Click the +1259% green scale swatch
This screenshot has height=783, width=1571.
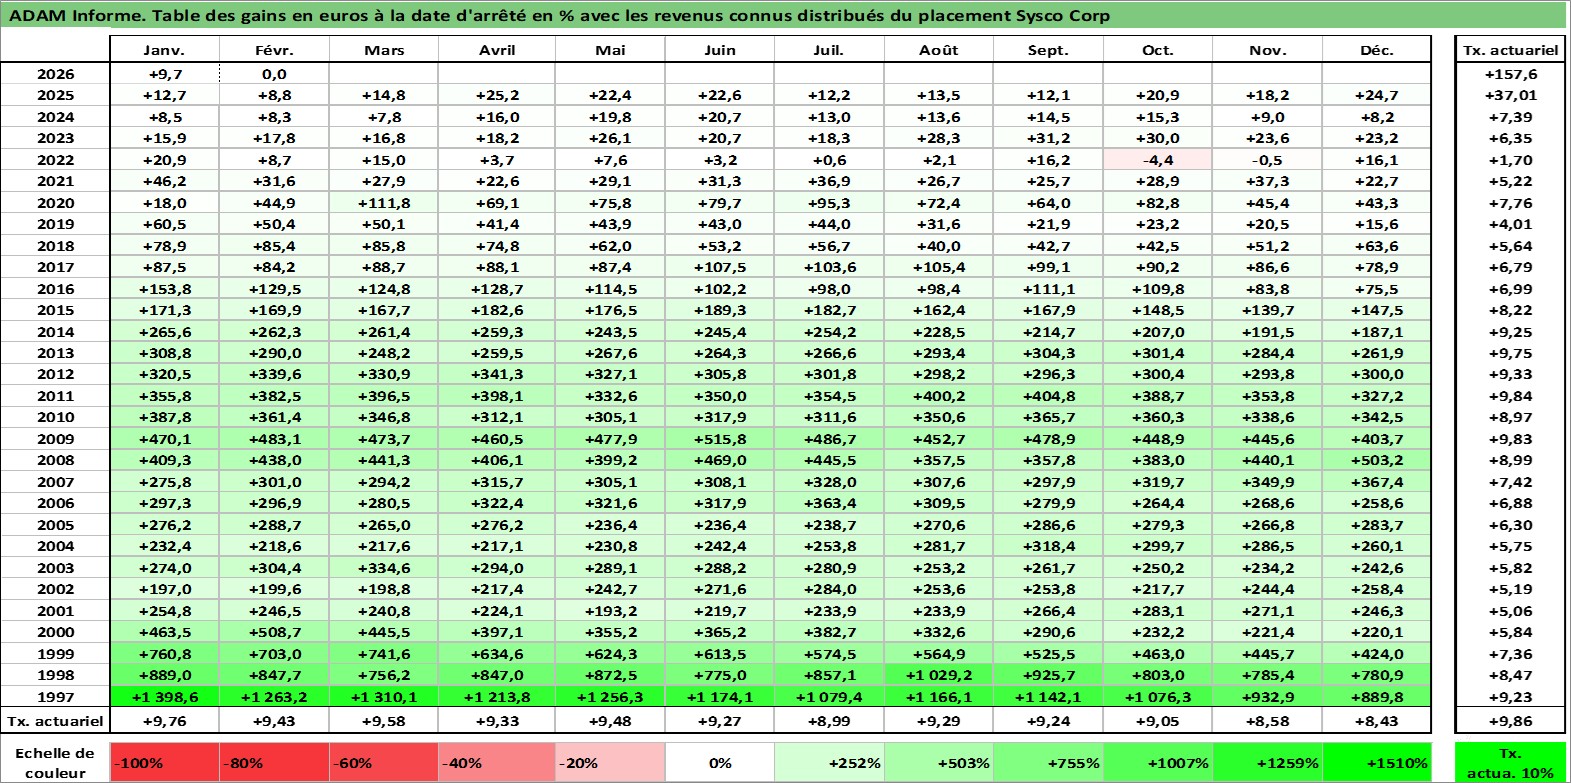(x=1267, y=762)
